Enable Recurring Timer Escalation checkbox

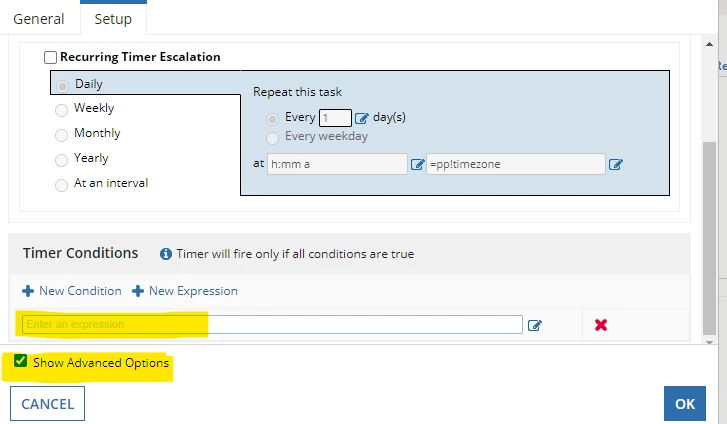click(x=50, y=57)
